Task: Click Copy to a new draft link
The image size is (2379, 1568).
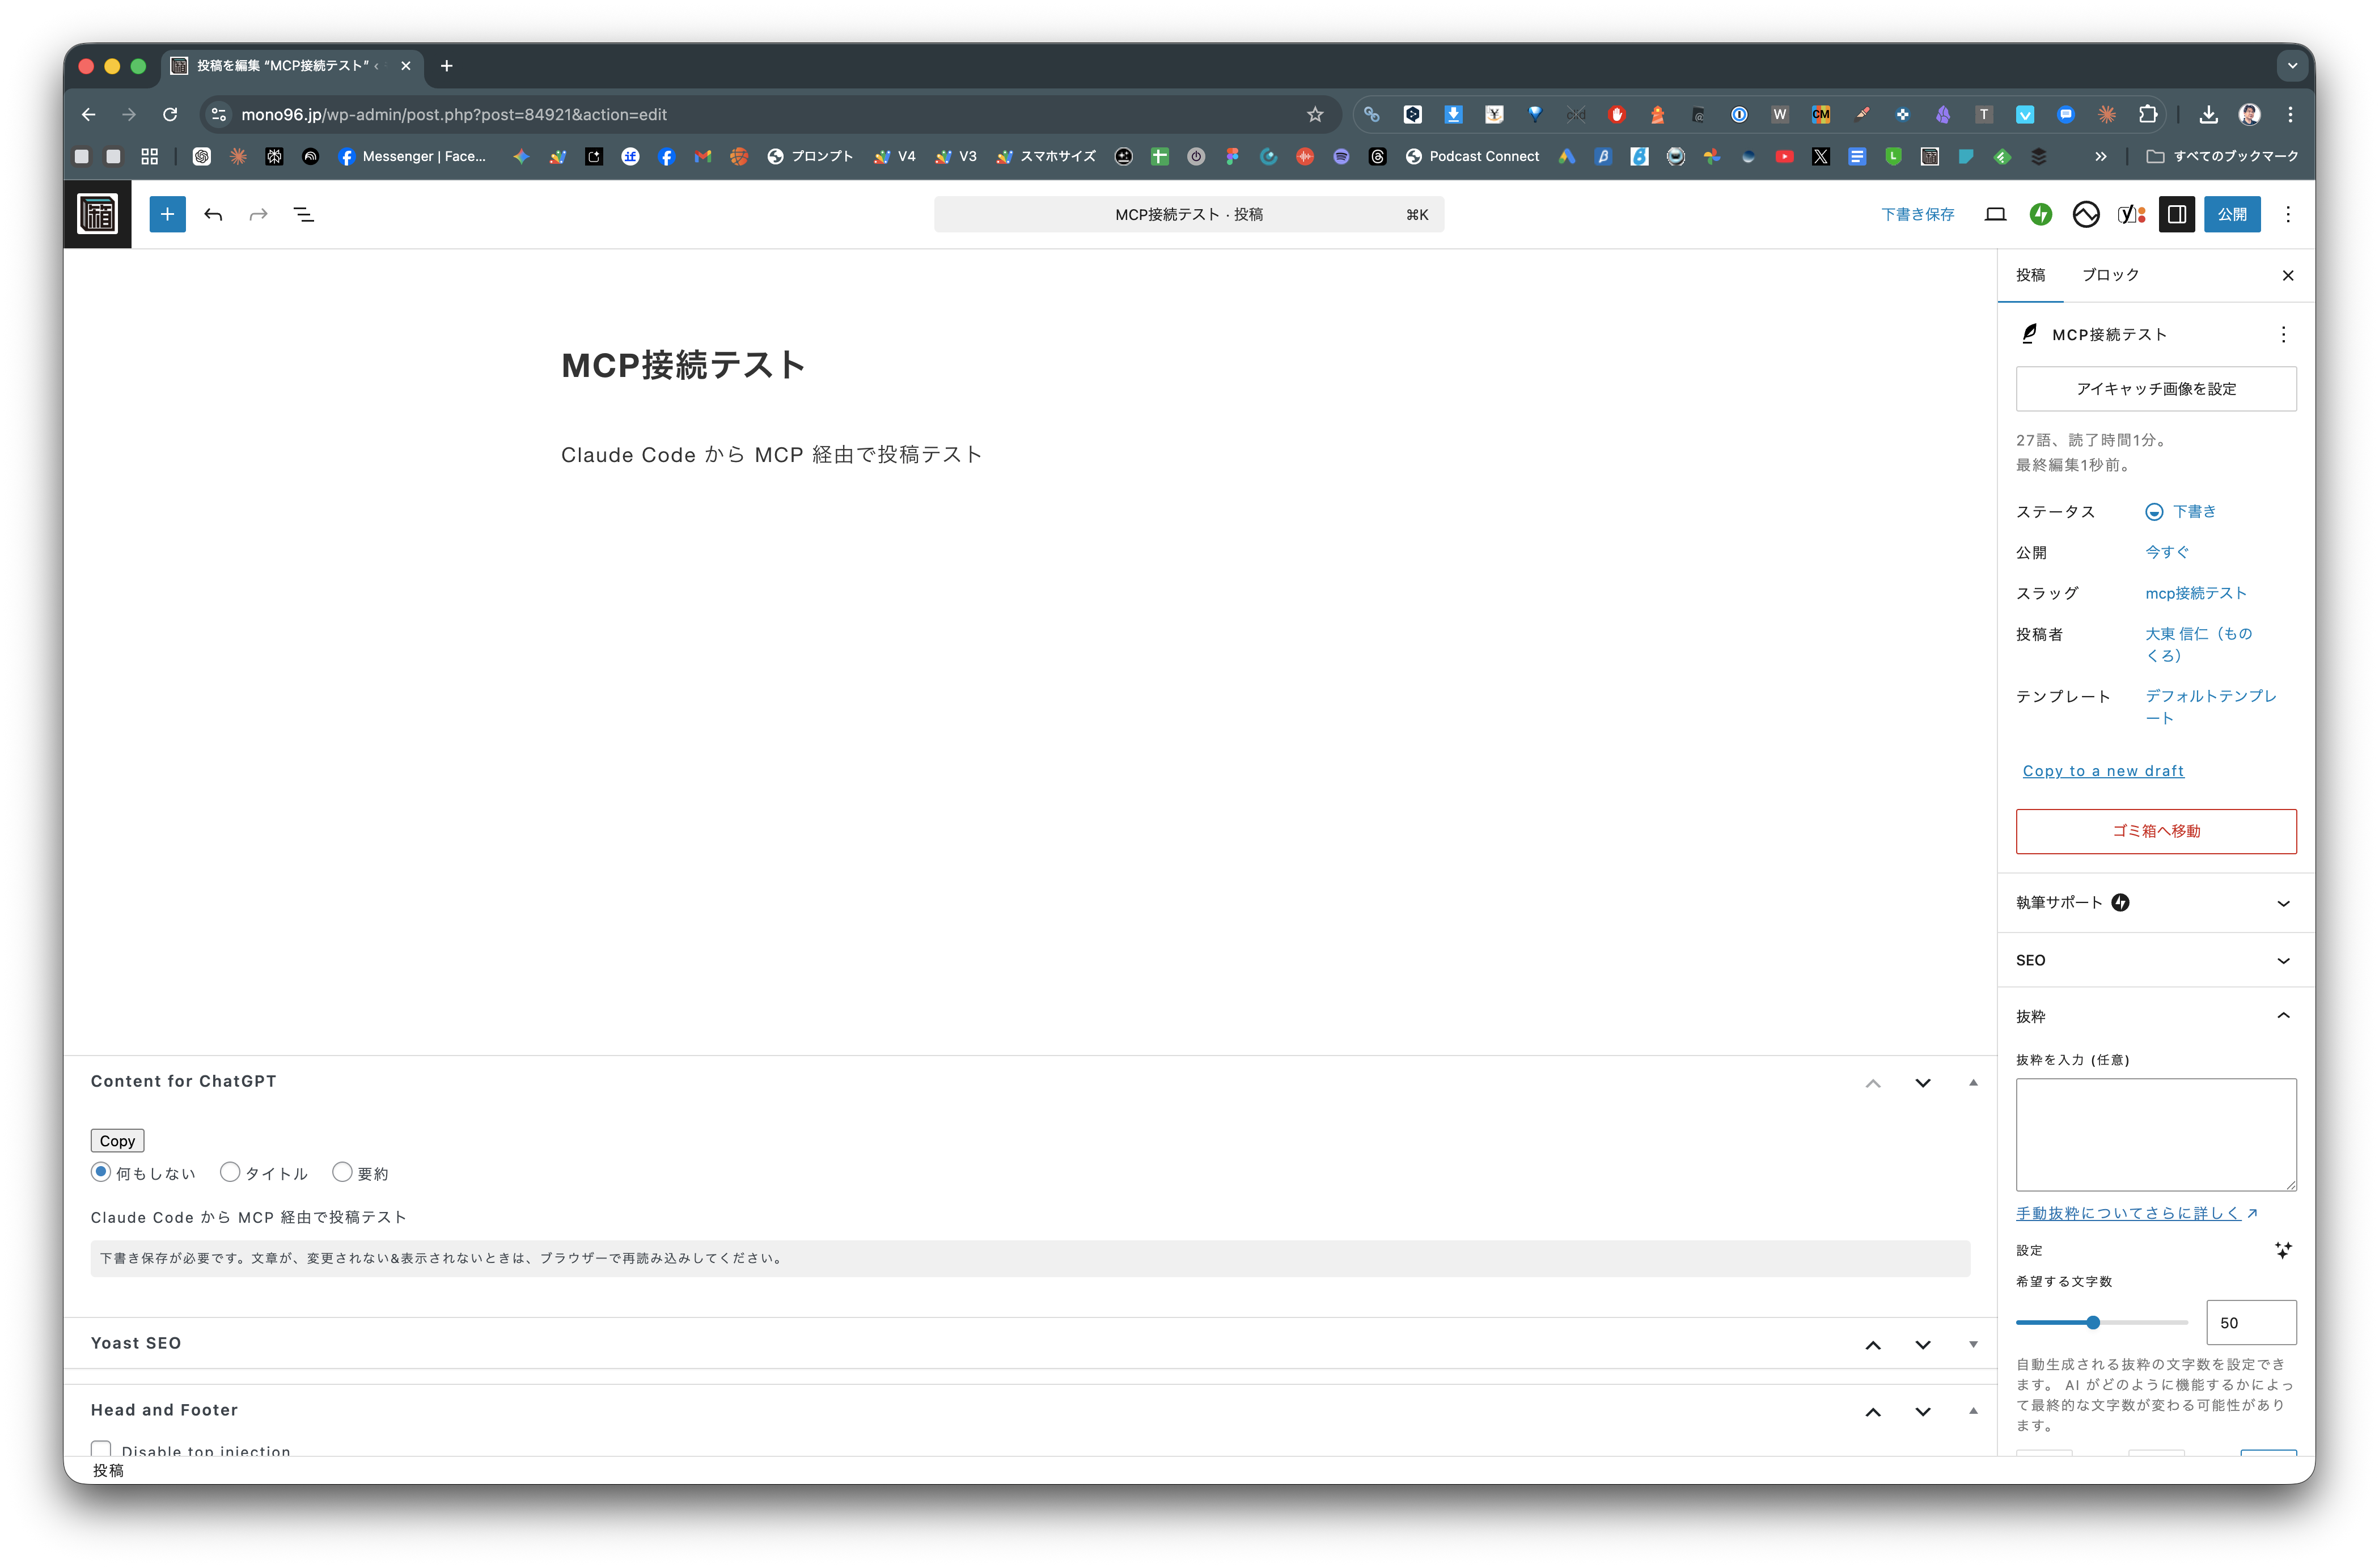Action: pos(2102,771)
